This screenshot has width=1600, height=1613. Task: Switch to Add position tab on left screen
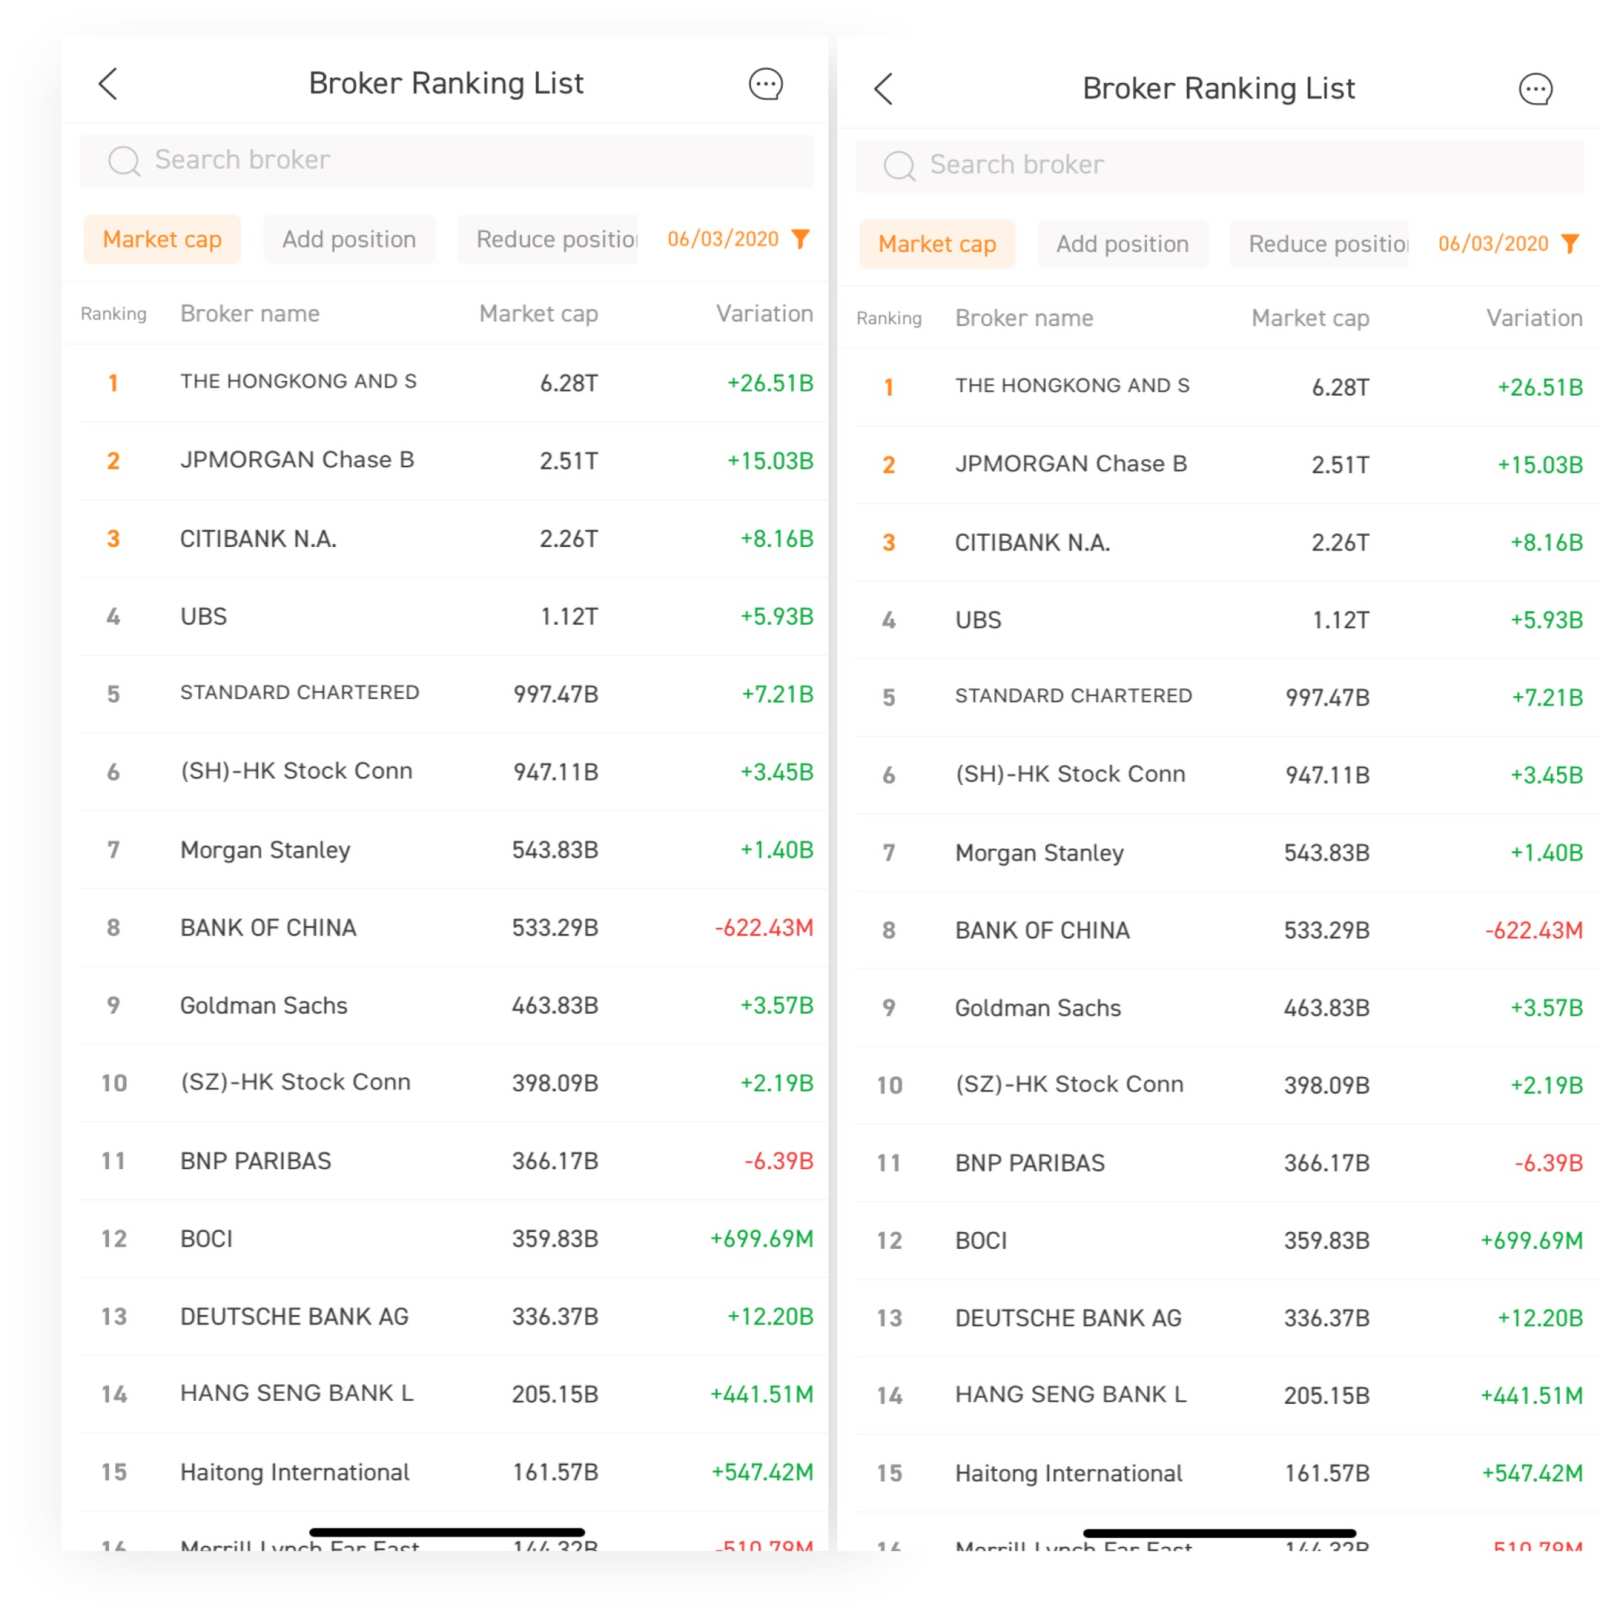click(349, 240)
